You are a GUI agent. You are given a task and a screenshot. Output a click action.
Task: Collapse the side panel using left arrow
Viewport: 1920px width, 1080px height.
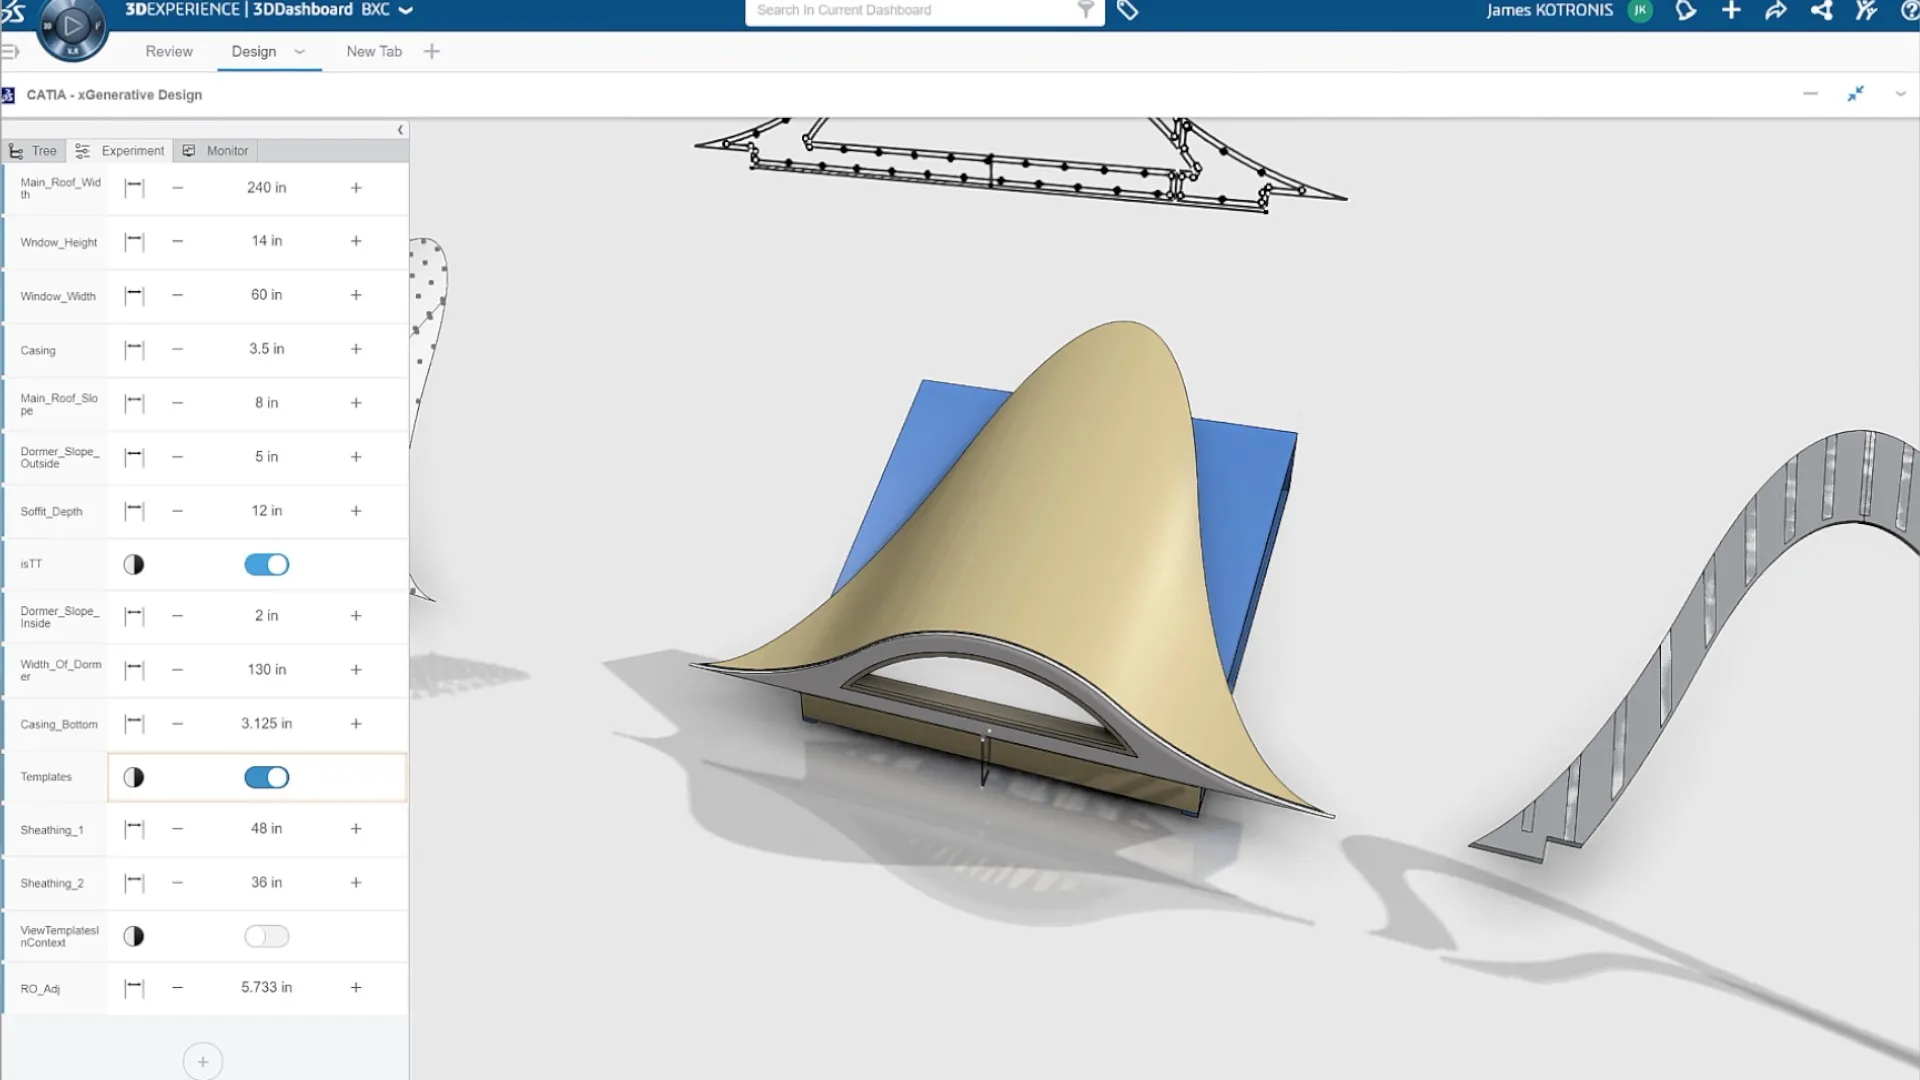(x=400, y=130)
